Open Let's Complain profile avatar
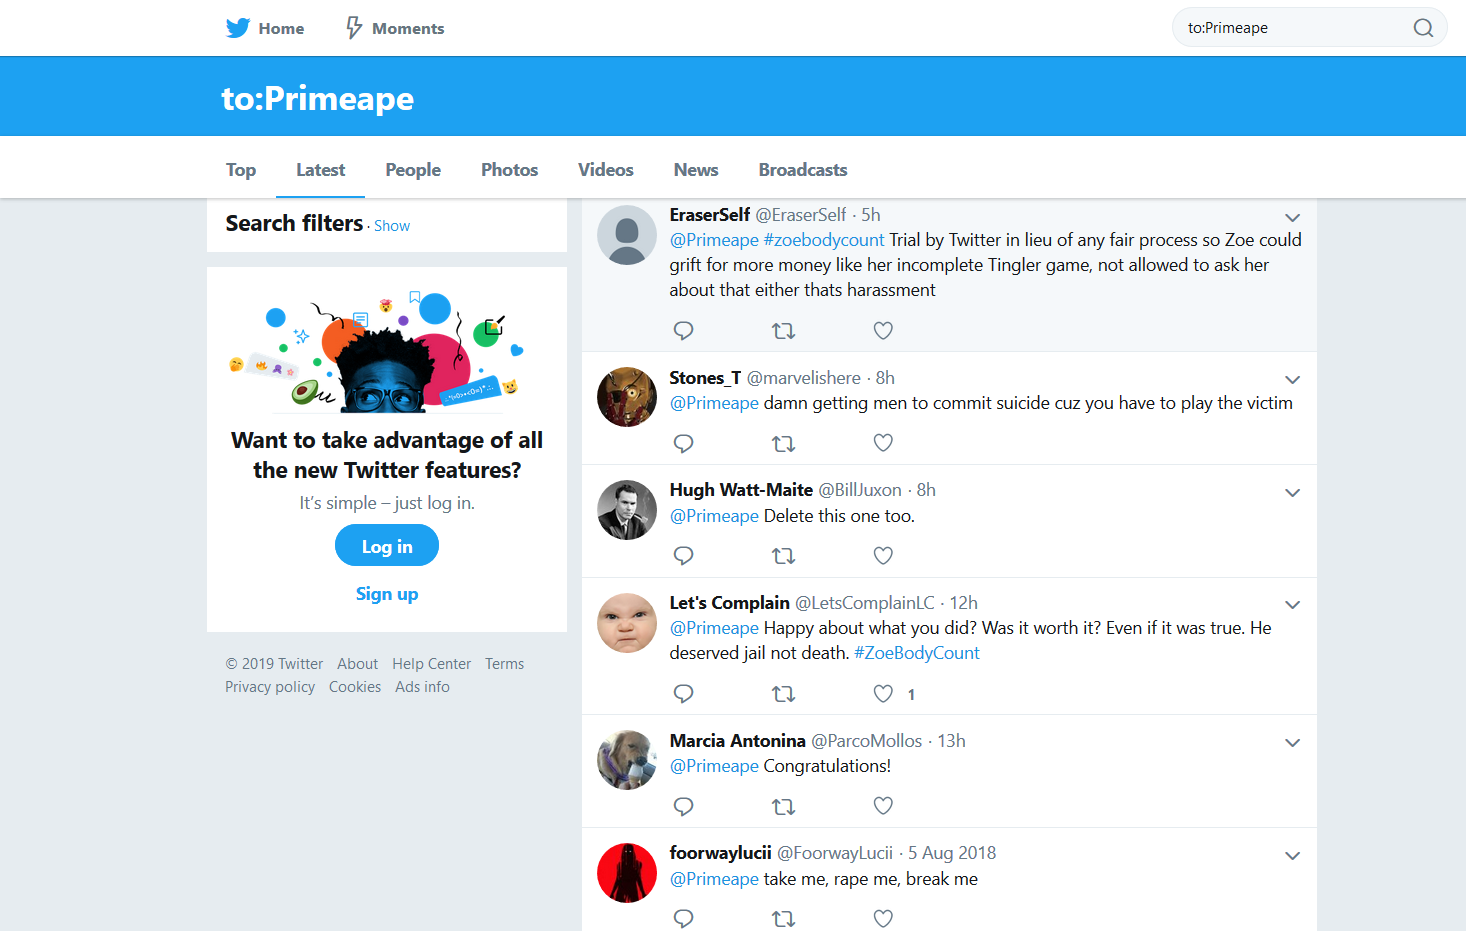This screenshot has width=1466, height=931. pyautogui.click(x=627, y=623)
